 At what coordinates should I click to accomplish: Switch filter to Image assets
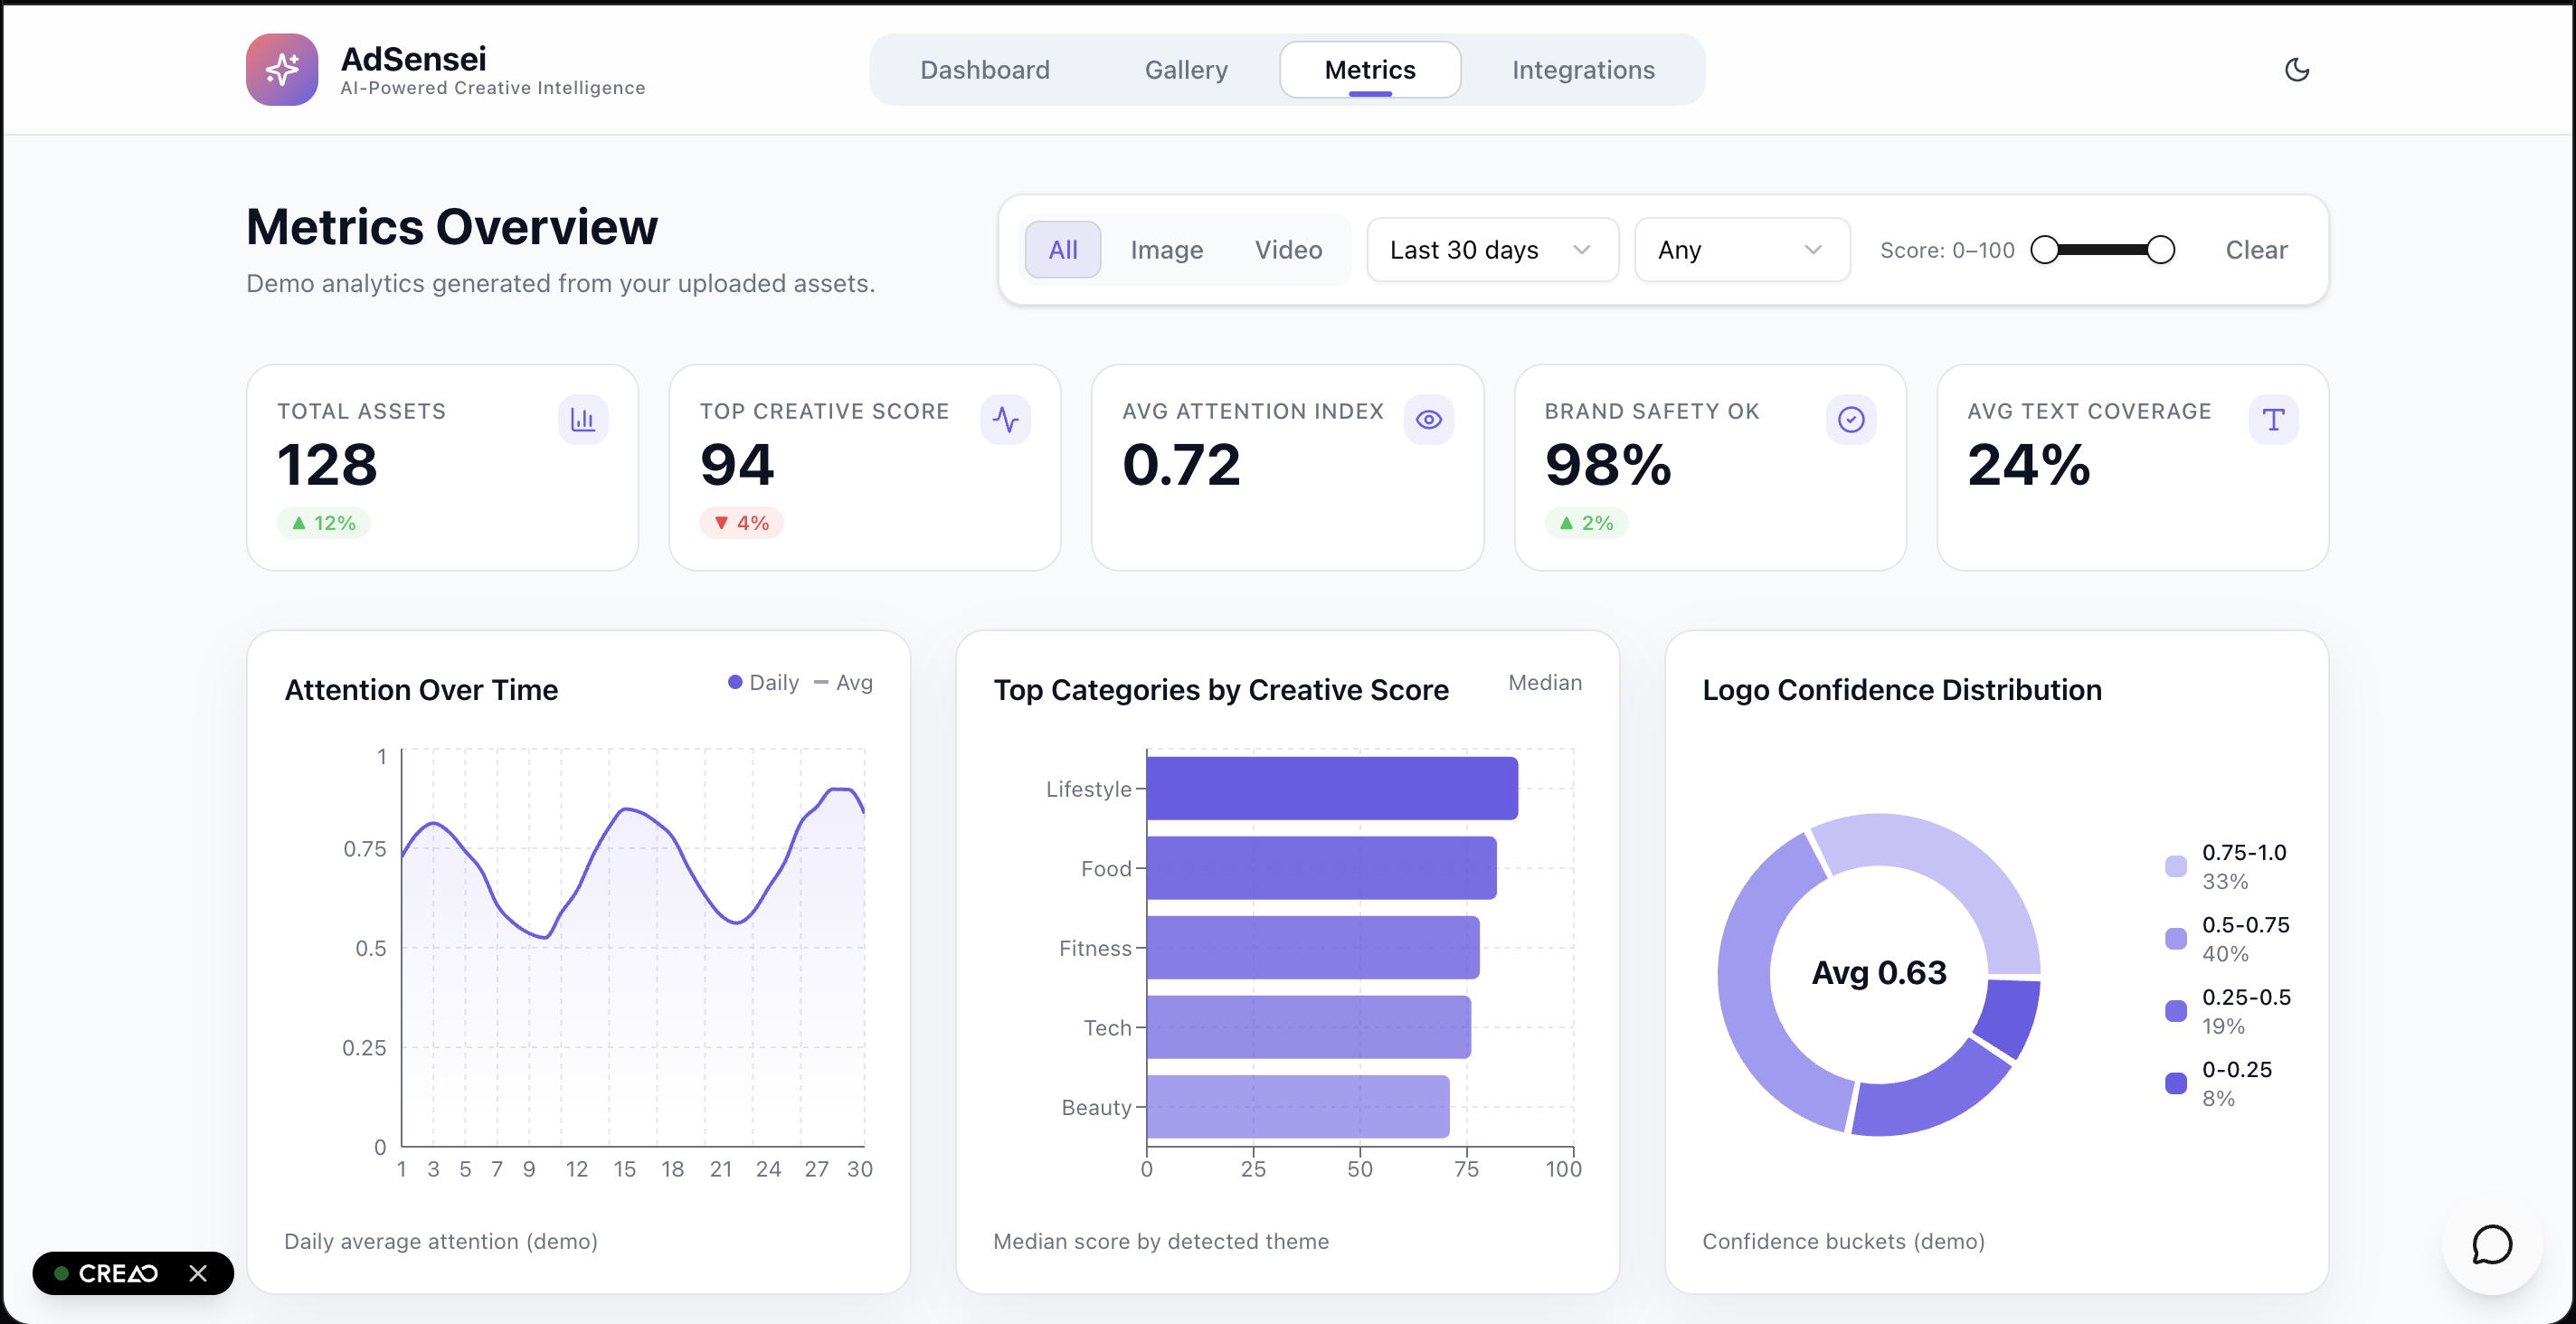[x=1166, y=250]
